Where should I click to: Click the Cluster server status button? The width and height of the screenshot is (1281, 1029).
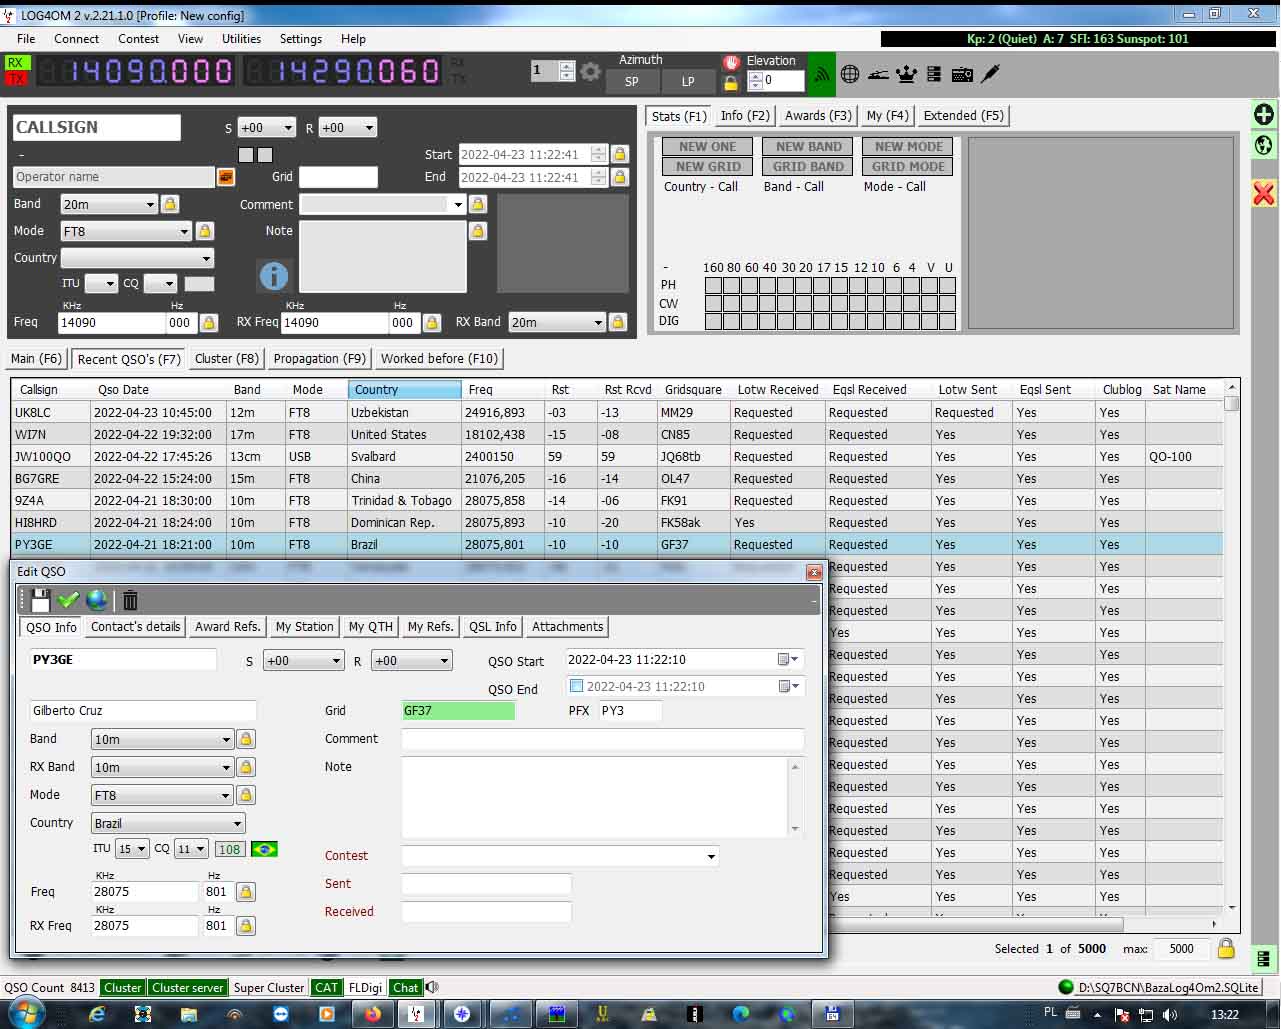(187, 988)
